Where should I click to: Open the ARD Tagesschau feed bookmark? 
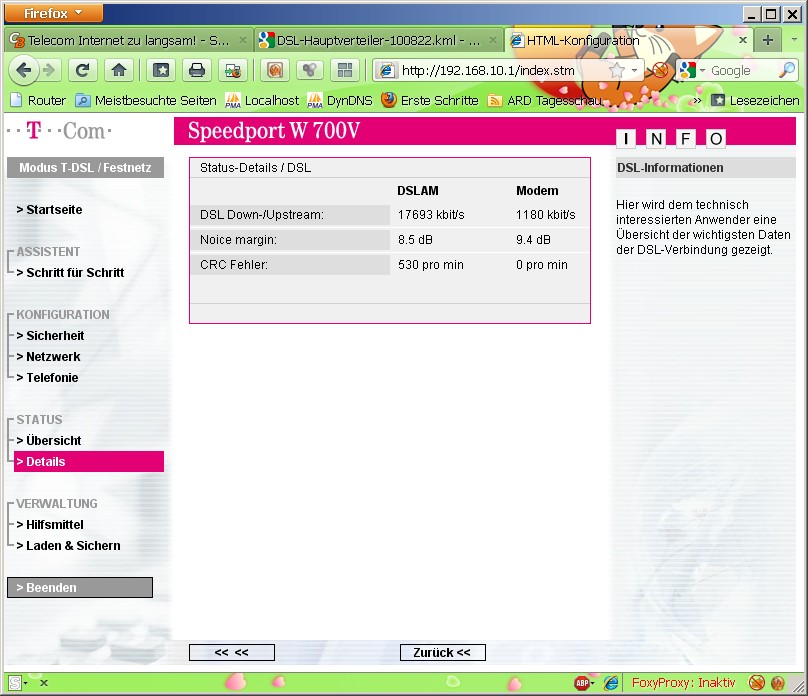coord(545,100)
